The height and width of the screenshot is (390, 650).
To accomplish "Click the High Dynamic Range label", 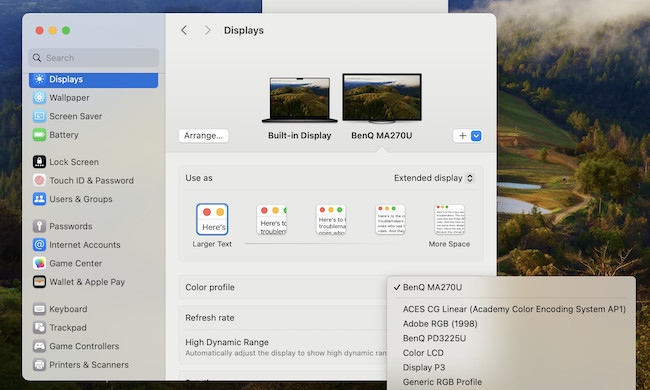I will coord(227,342).
